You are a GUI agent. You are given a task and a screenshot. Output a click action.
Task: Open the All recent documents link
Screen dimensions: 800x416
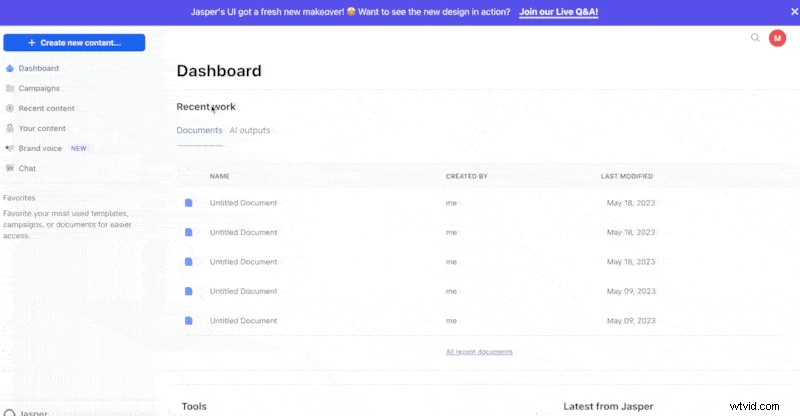pos(479,352)
